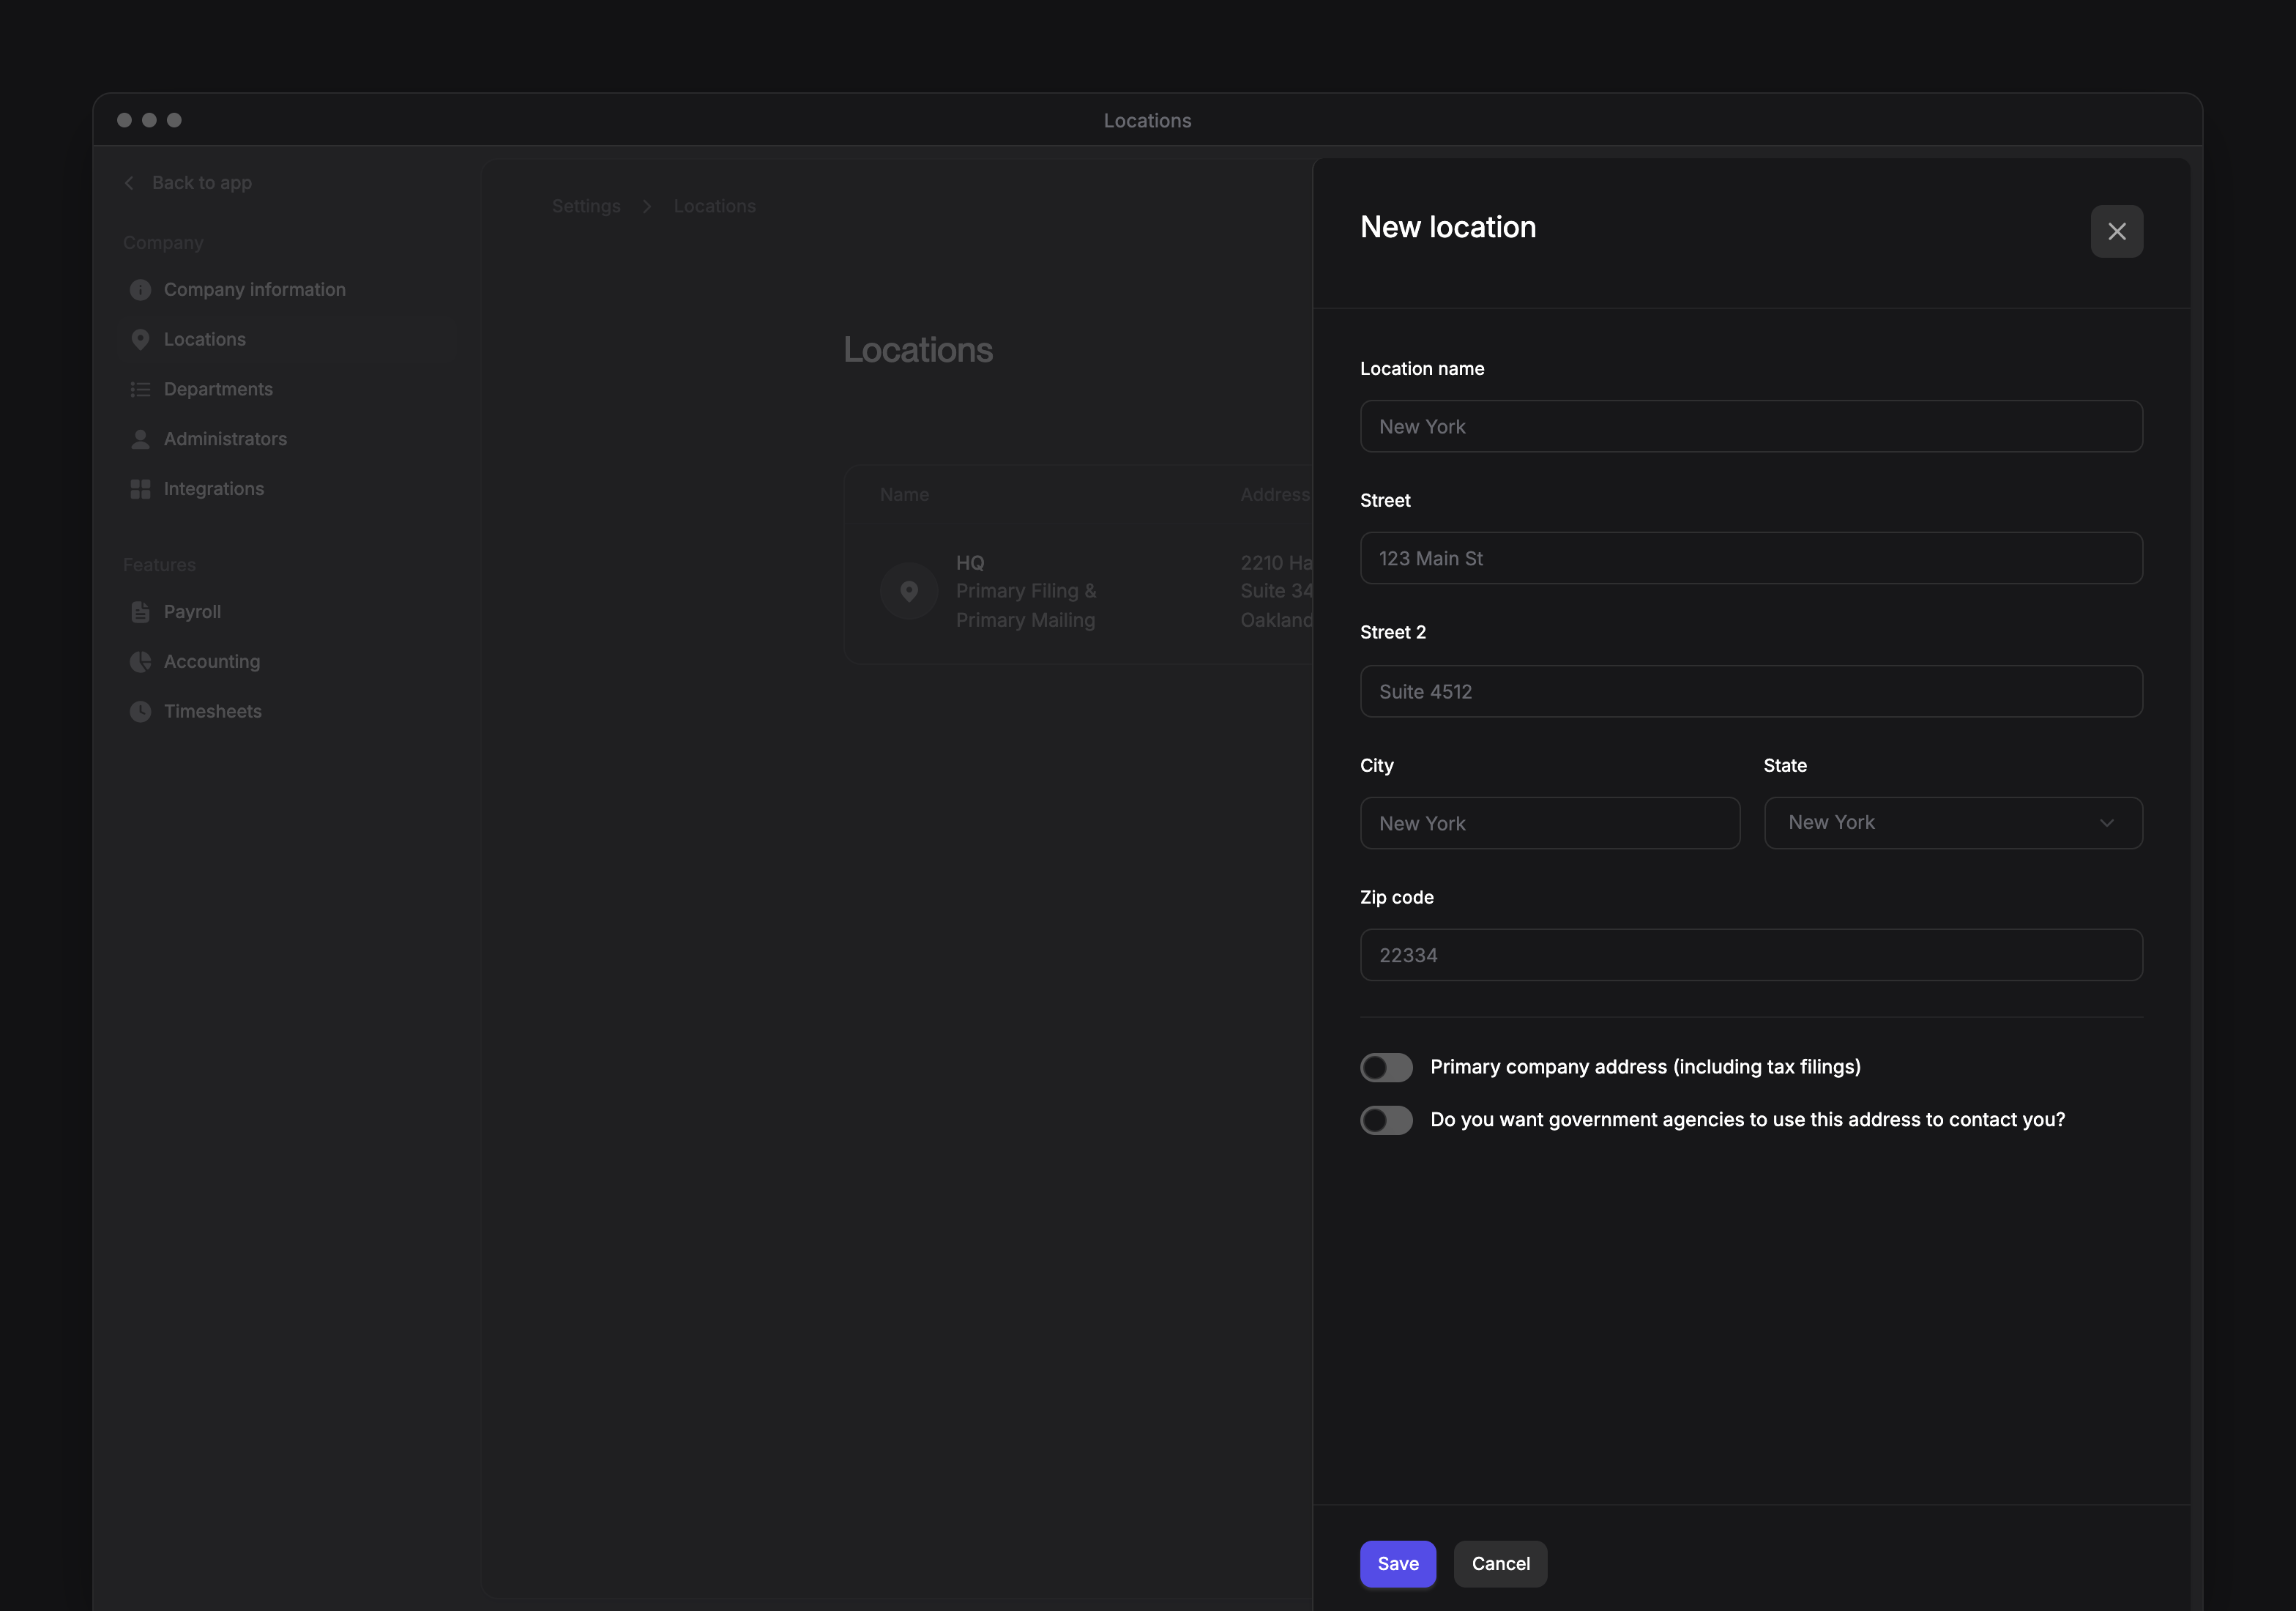Click the Name column header
The height and width of the screenshot is (1611, 2296).
tap(904, 495)
